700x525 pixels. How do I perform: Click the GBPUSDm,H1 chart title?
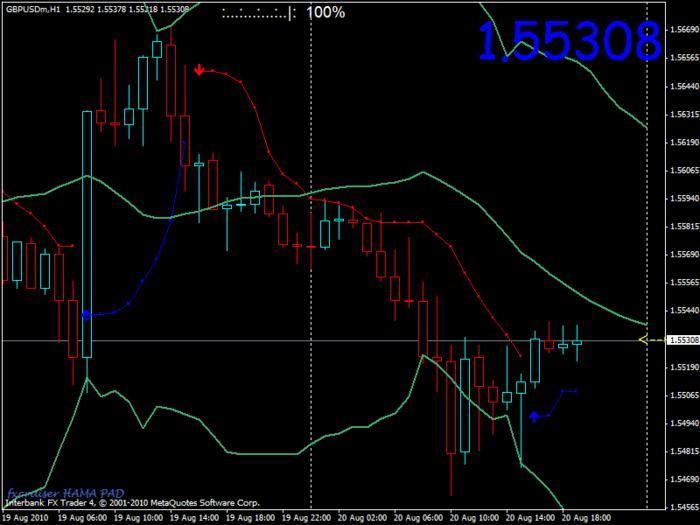(33, 10)
